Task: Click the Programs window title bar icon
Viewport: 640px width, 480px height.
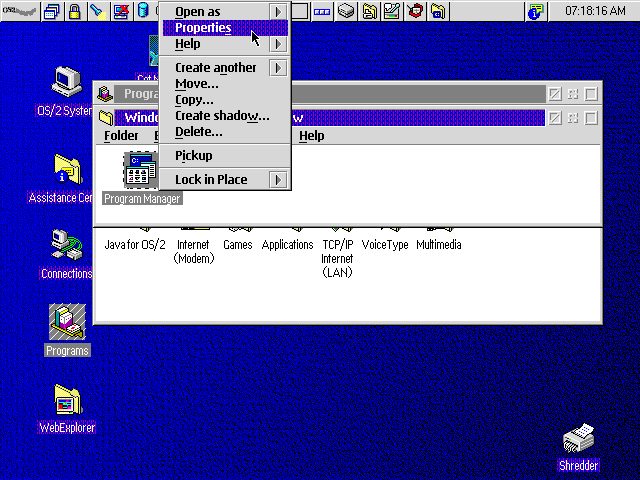Action: (105, 94)
